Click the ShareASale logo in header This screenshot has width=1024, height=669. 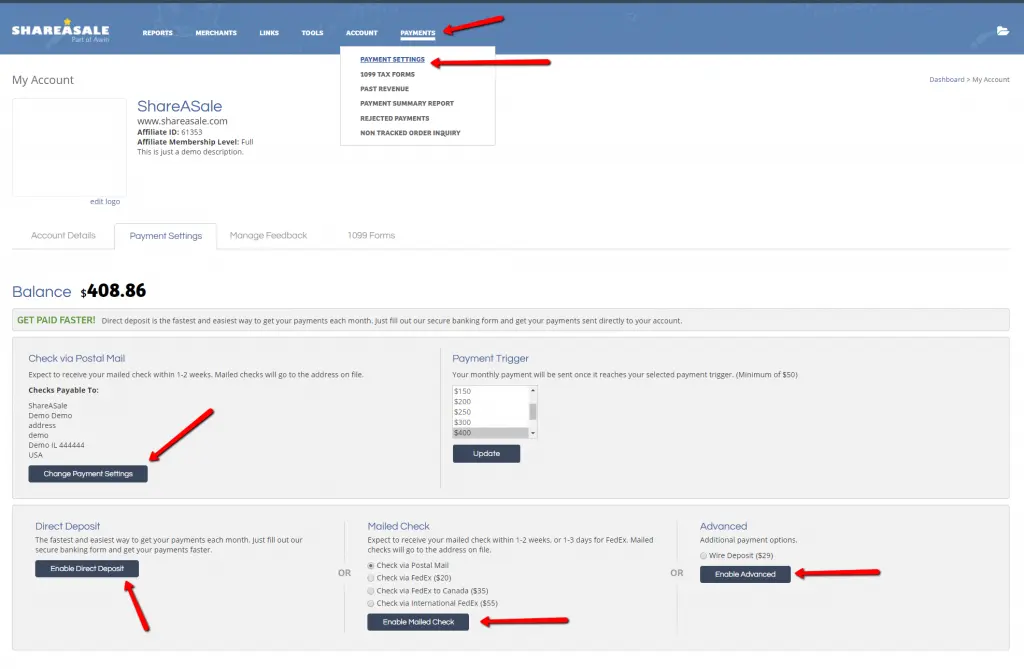coord(60,31)
